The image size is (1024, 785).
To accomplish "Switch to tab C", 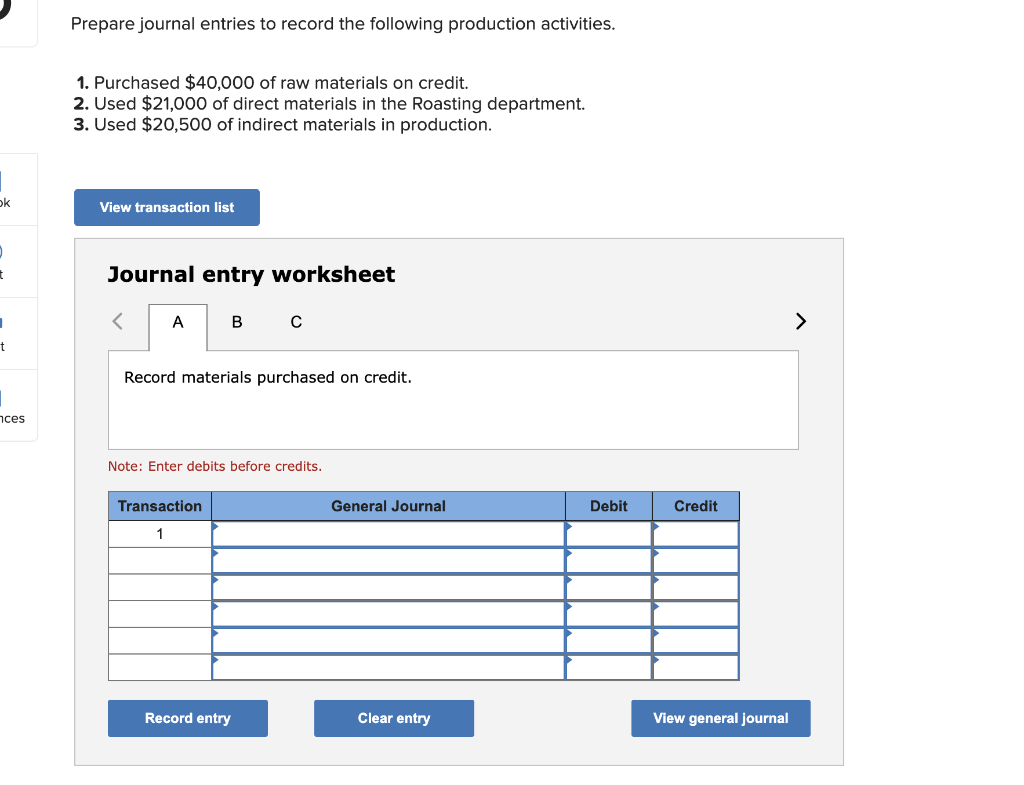I will pos(294,322).
